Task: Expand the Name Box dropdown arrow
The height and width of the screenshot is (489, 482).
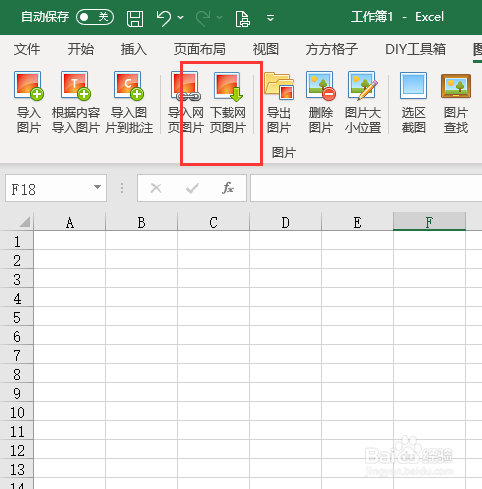Action: point(97,187)
